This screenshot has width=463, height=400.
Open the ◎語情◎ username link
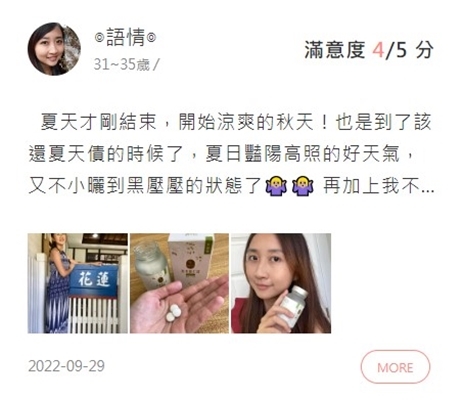point(125,37)
